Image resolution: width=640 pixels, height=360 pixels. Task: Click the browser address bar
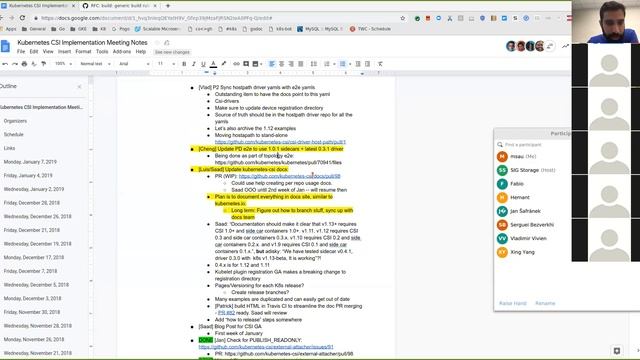pyautogui.click(x=220, y=18)
